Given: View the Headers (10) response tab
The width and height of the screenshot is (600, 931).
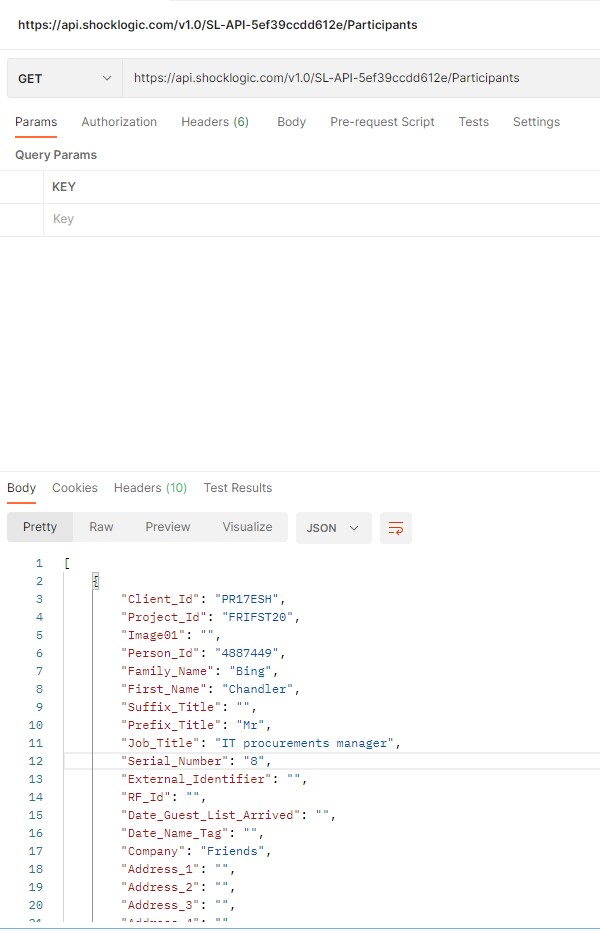Looking at the screenshot, I should [x=150, y=488].
